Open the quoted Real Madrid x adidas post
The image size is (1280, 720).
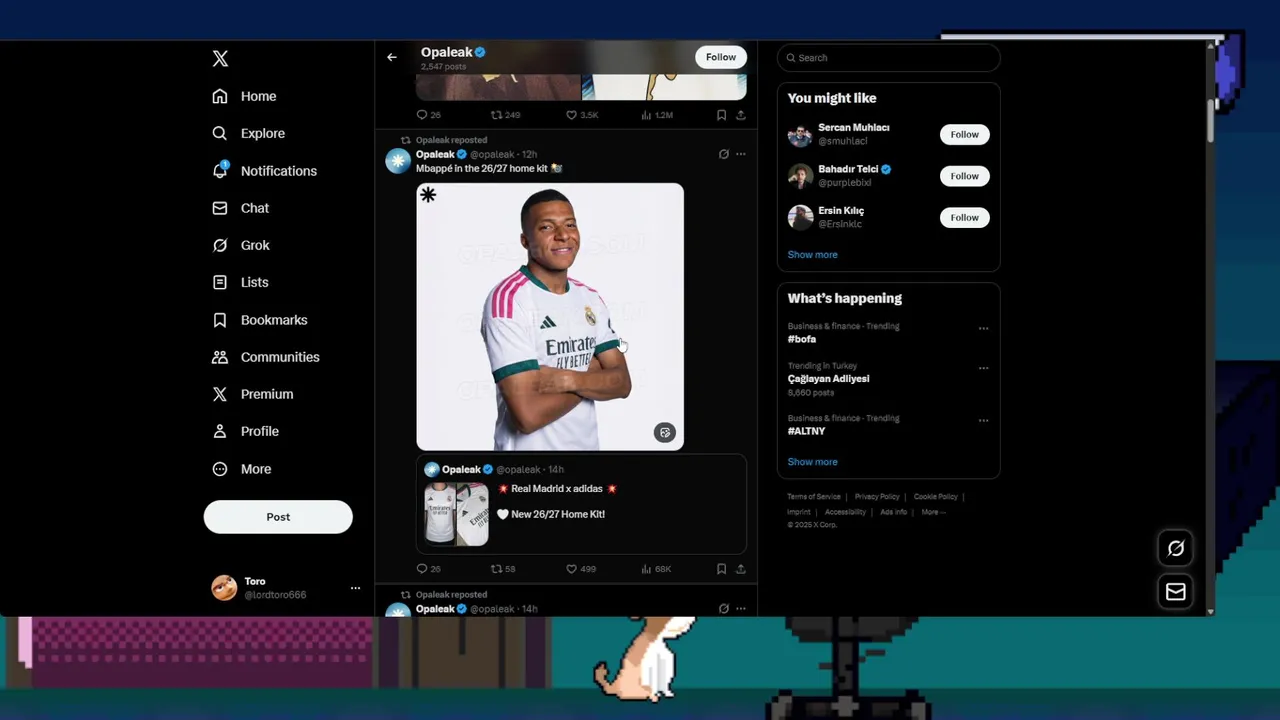(x=581, y=504)
